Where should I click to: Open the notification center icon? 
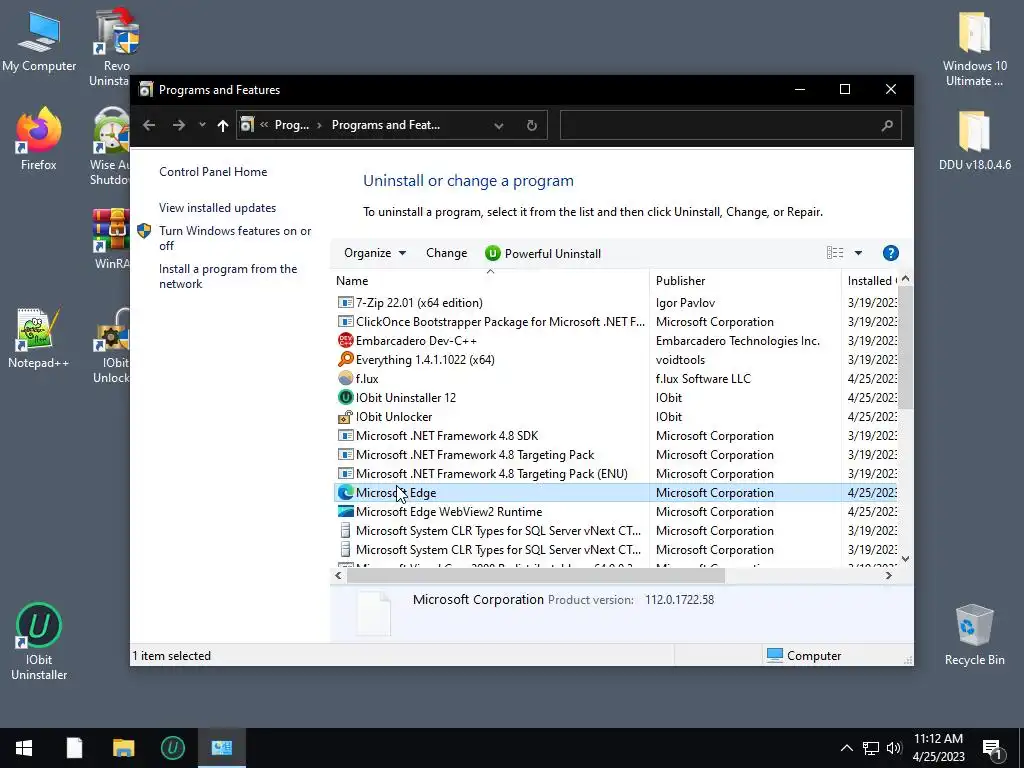[x=992, y=748]
